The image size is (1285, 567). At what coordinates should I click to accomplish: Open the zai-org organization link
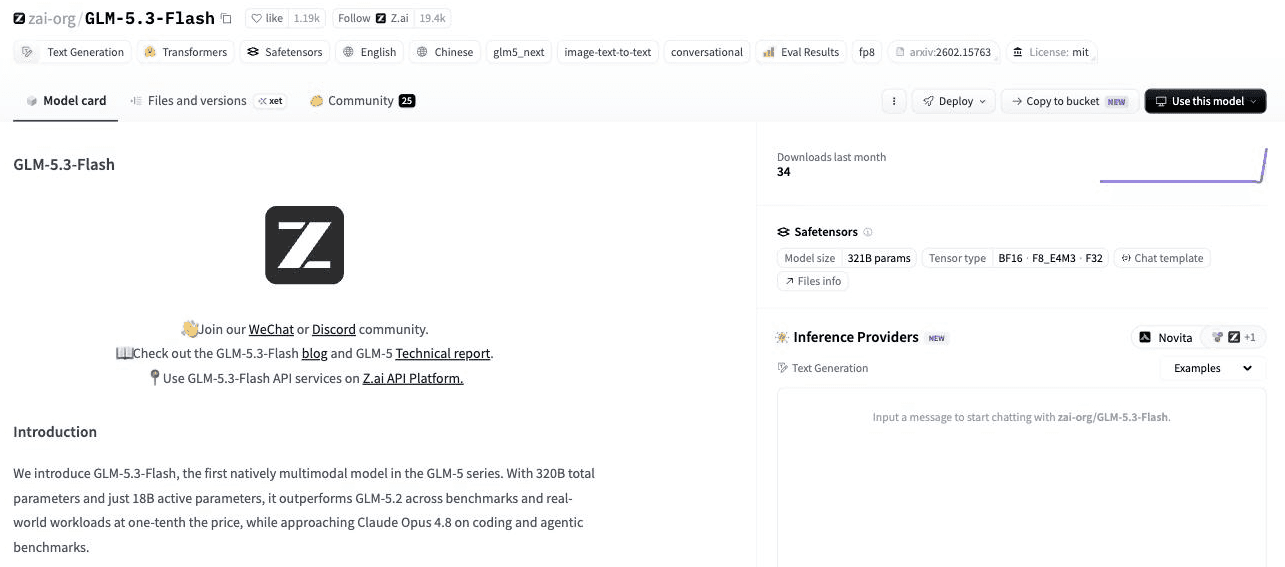[52, 18]
